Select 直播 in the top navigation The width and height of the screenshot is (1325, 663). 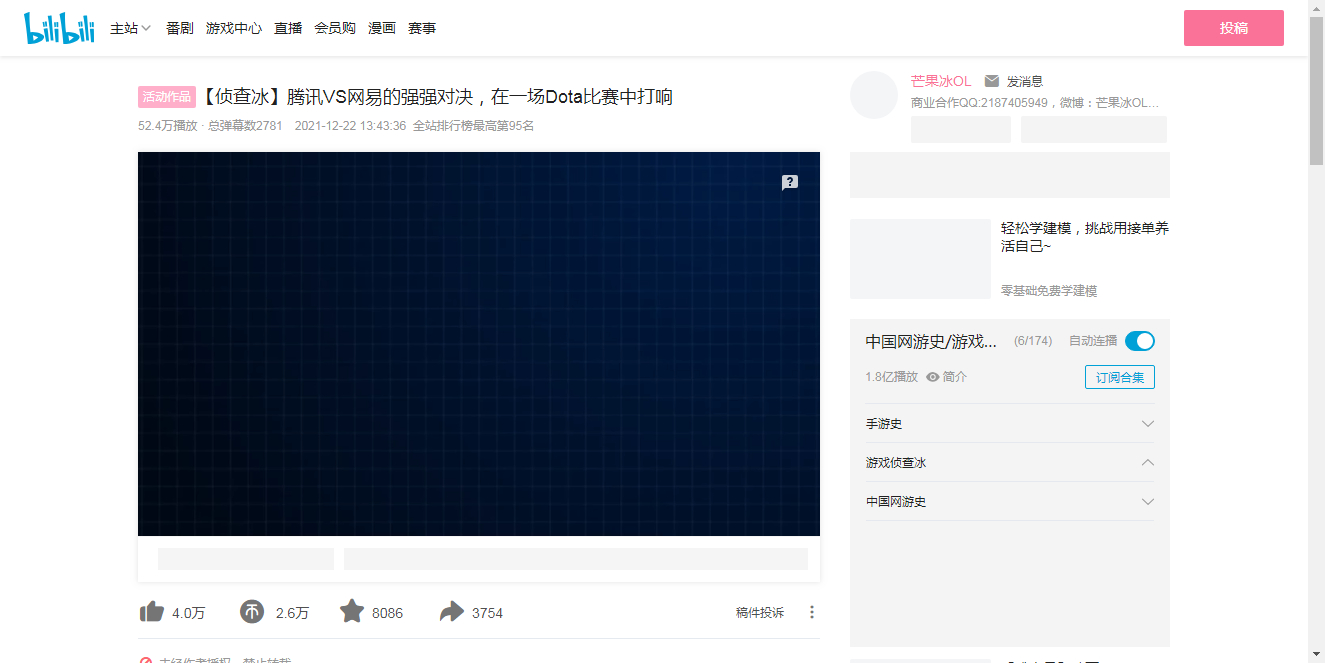click(288, 28)
